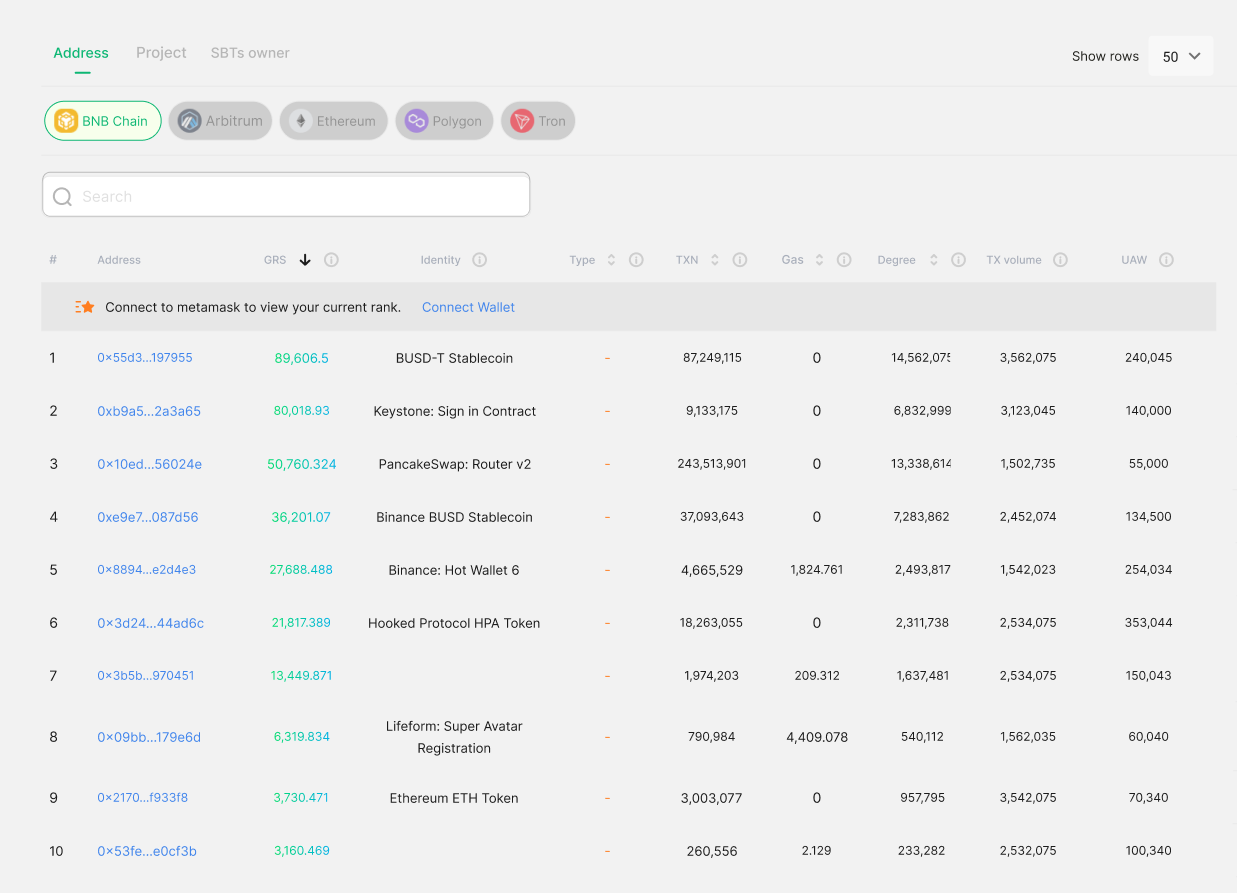Open the SBTs owner tab

tap(250, 53)
